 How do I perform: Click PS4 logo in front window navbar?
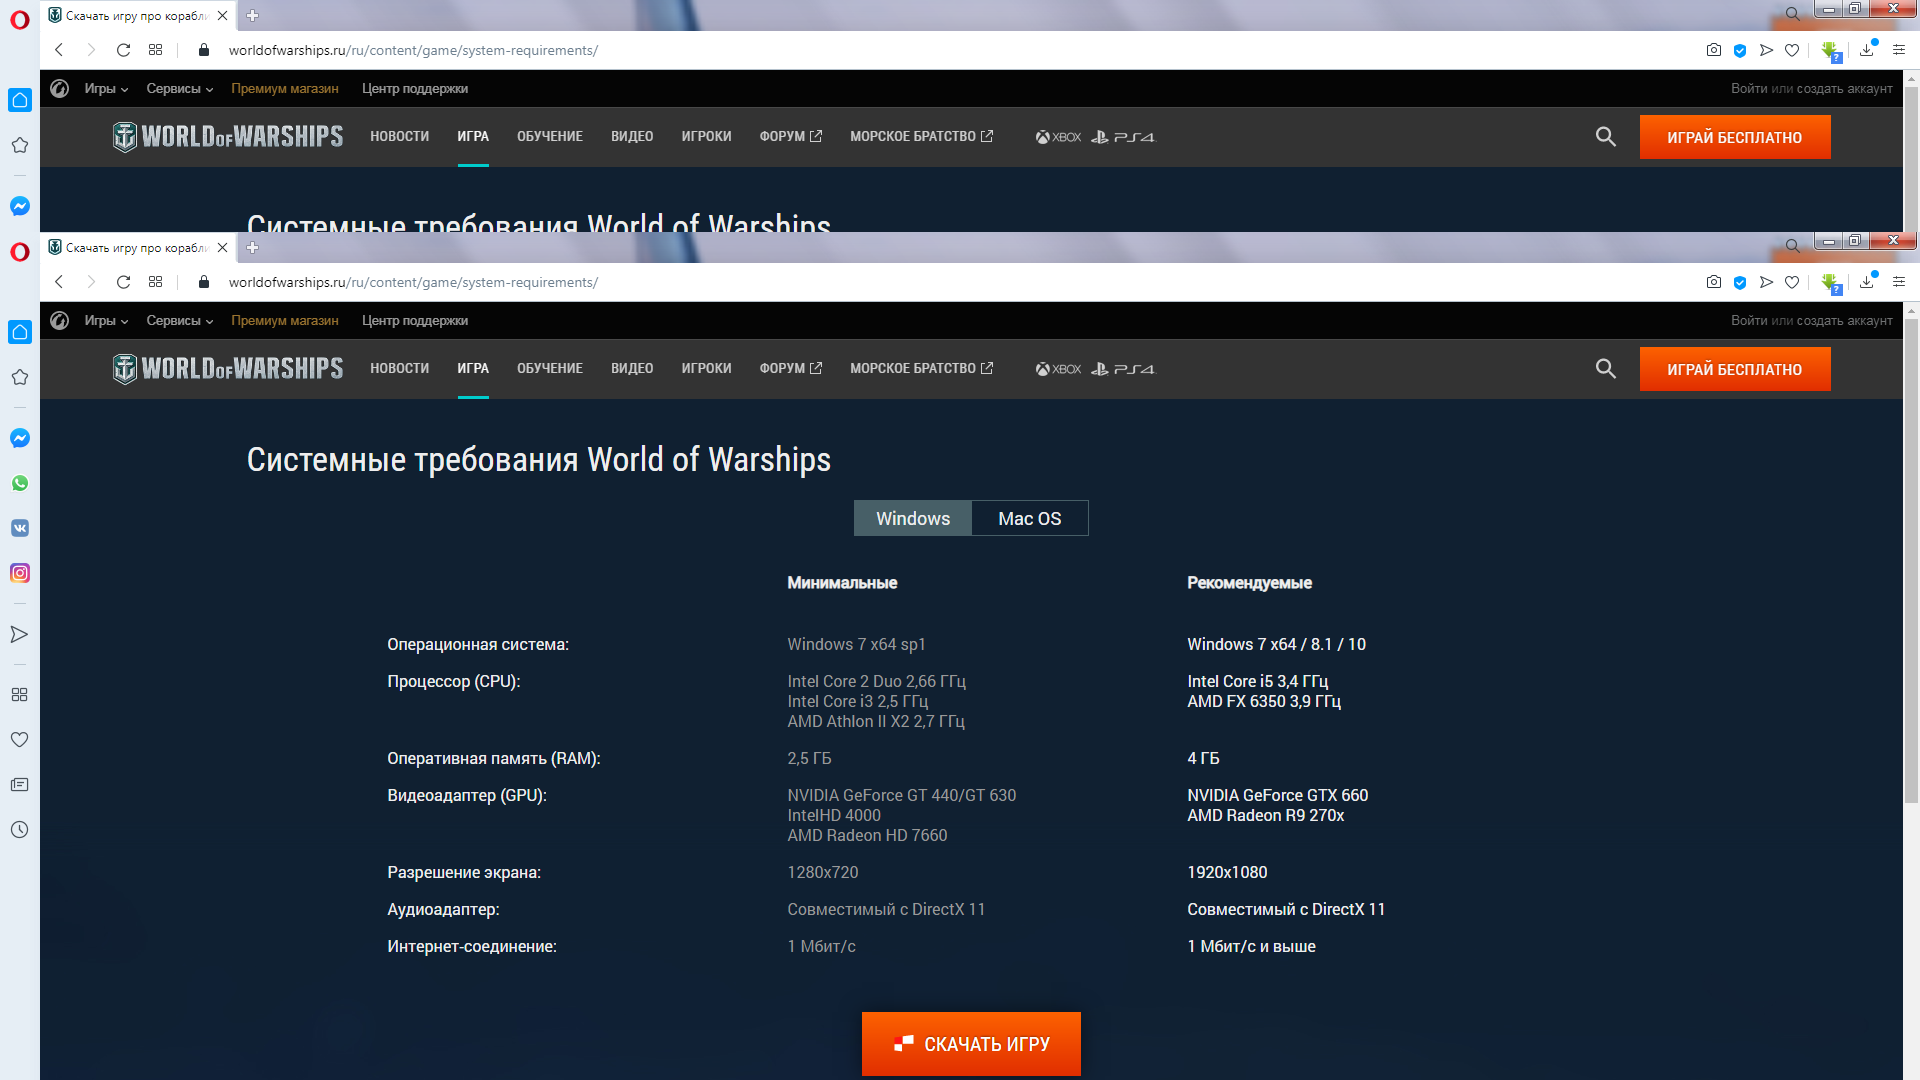[1122, 369]
